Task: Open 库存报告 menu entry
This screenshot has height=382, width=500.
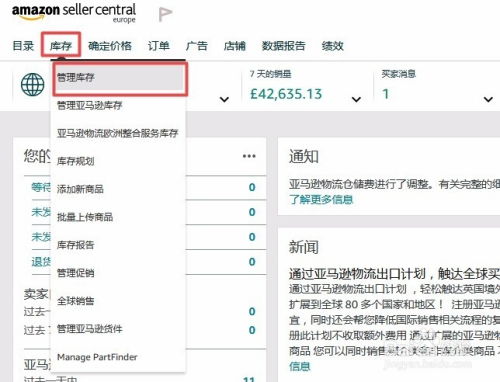Action: tap(75, 245)
